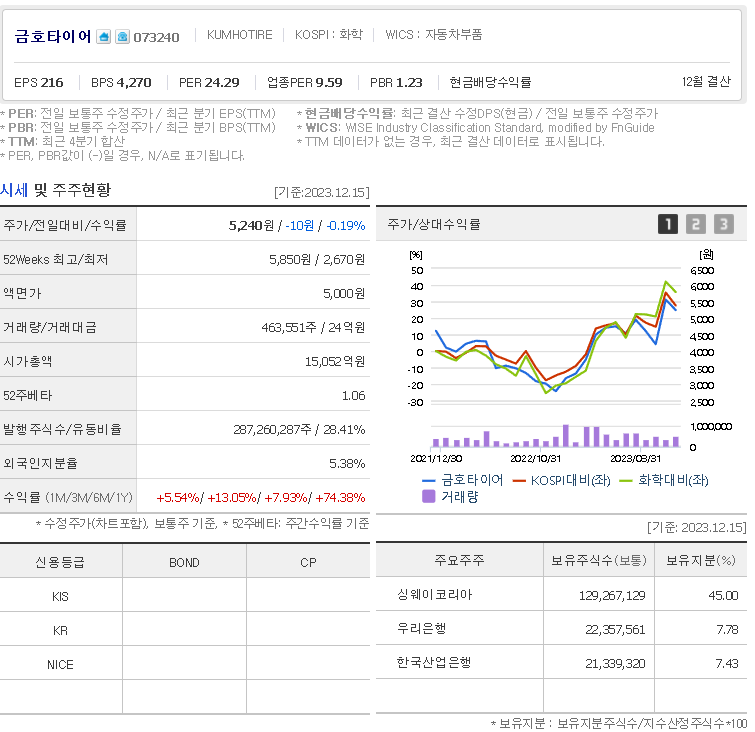
Task: Click the EPS 216 value
Action: coord(39,82)
